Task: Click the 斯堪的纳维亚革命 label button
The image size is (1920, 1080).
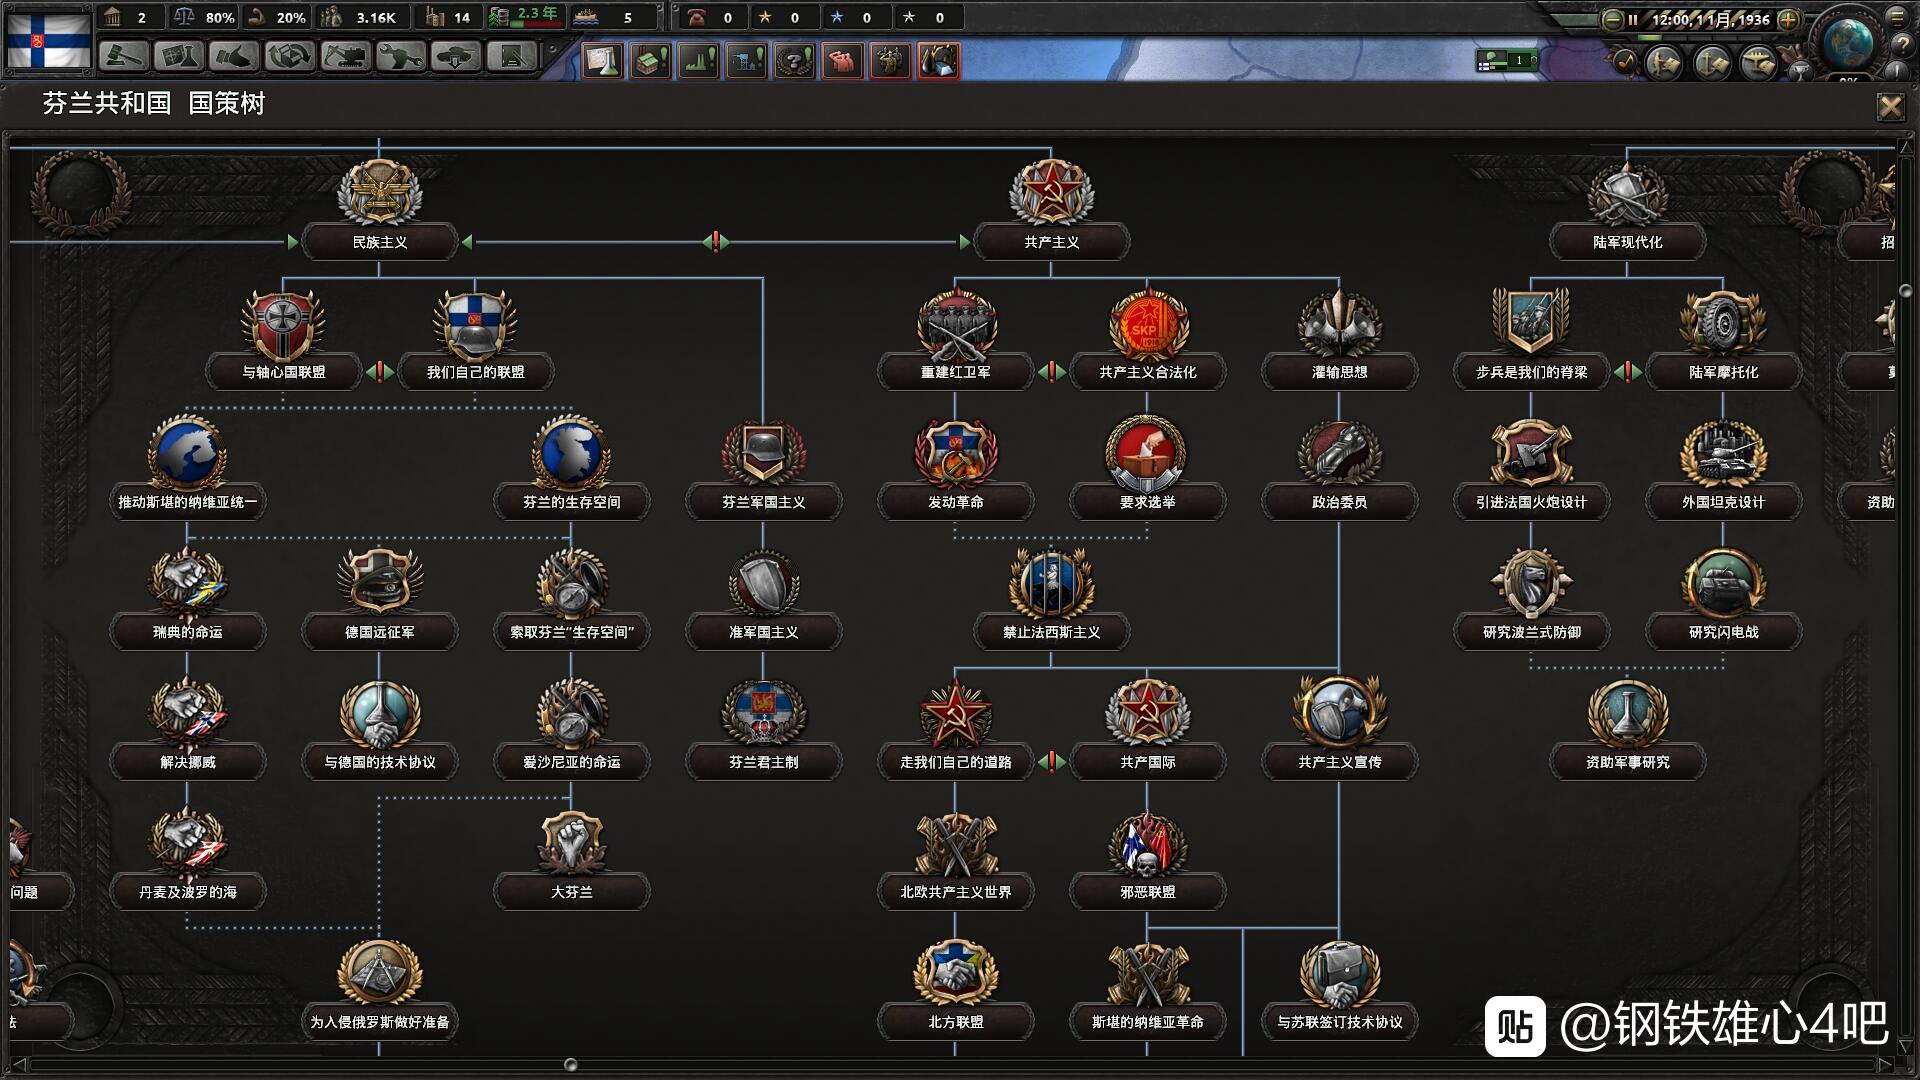Action: click(1147, 1022)
